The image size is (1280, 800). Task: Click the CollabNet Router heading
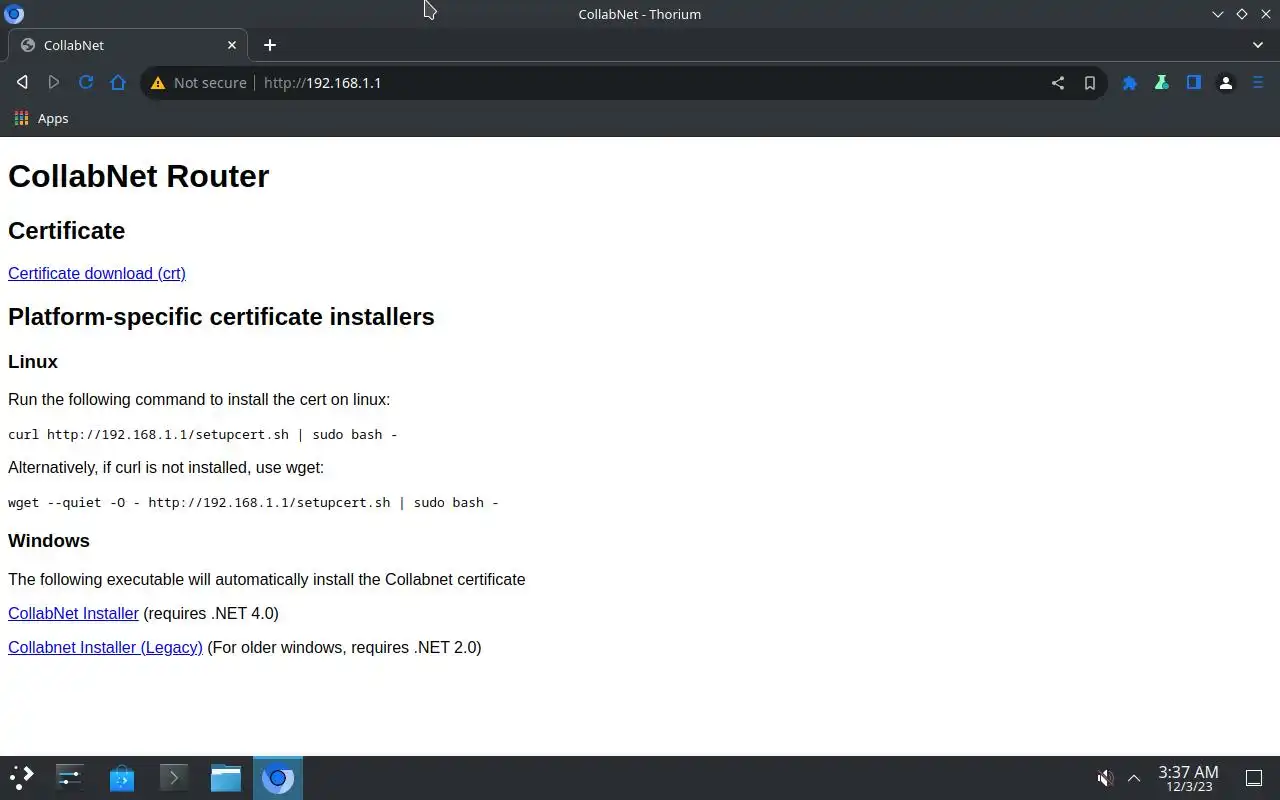tap(139, 176)
